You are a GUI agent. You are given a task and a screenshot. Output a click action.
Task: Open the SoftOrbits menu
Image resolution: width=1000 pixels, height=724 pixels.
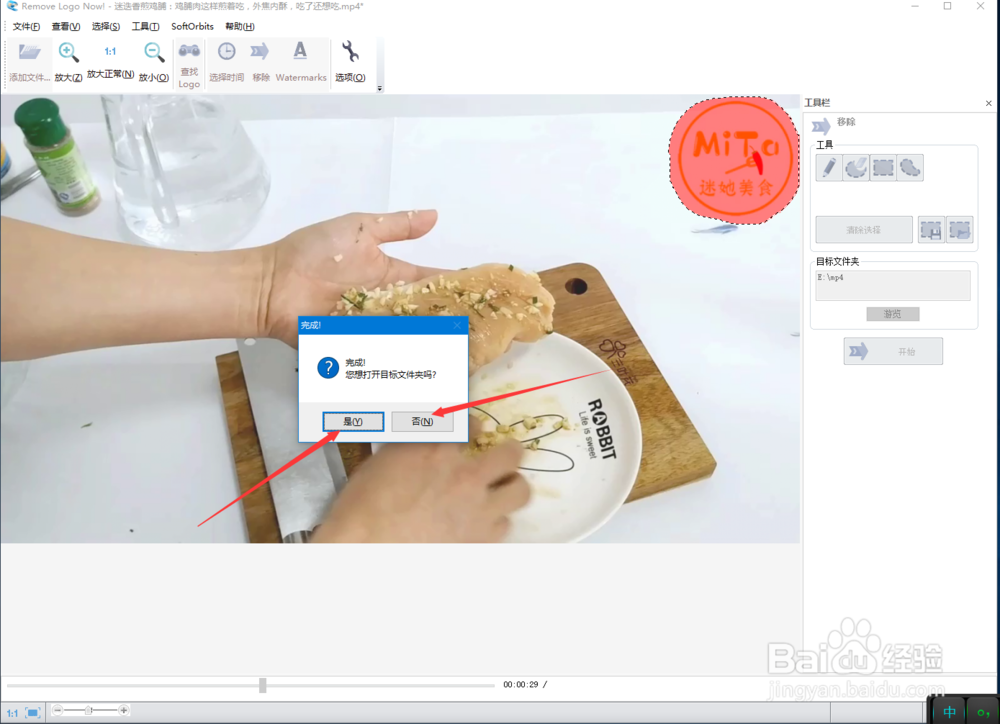192,26
